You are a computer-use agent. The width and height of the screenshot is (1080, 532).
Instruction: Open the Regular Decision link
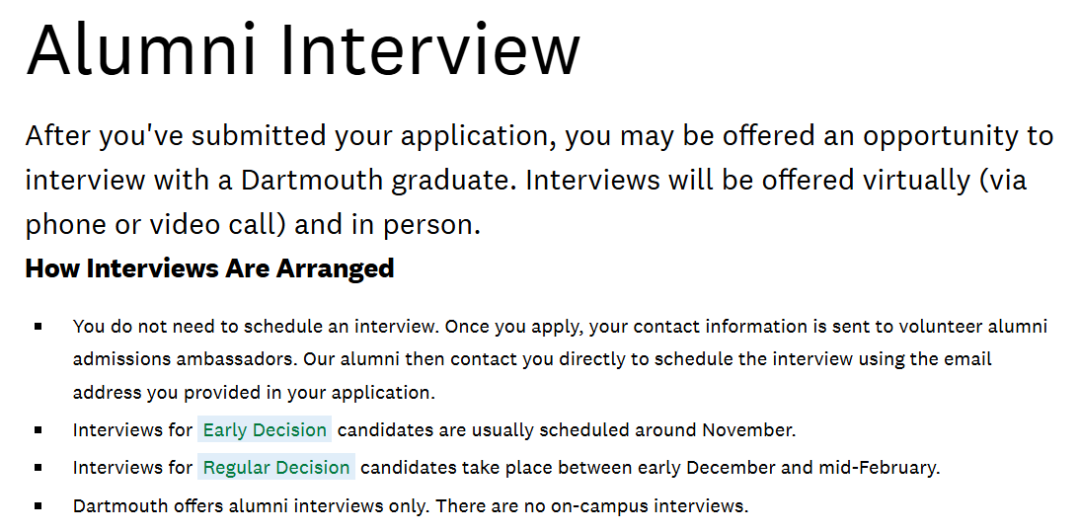point(276,468)
